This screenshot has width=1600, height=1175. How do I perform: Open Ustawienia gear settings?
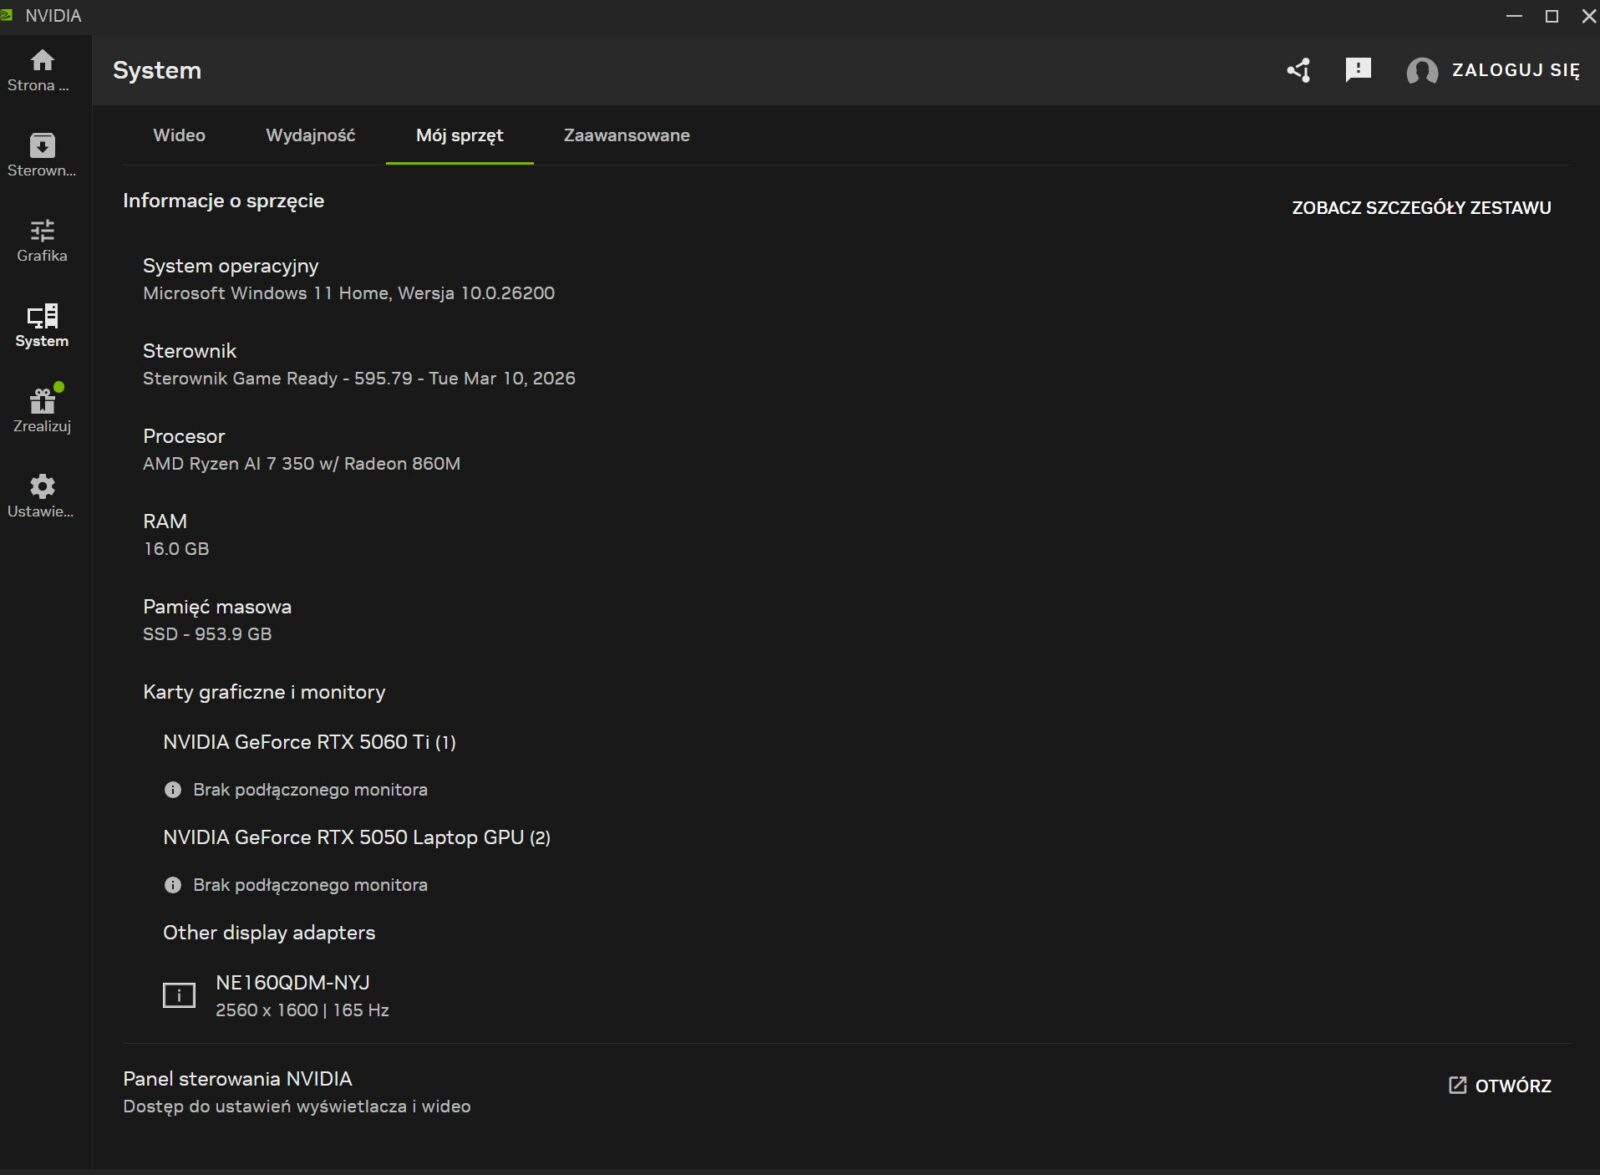42,487
